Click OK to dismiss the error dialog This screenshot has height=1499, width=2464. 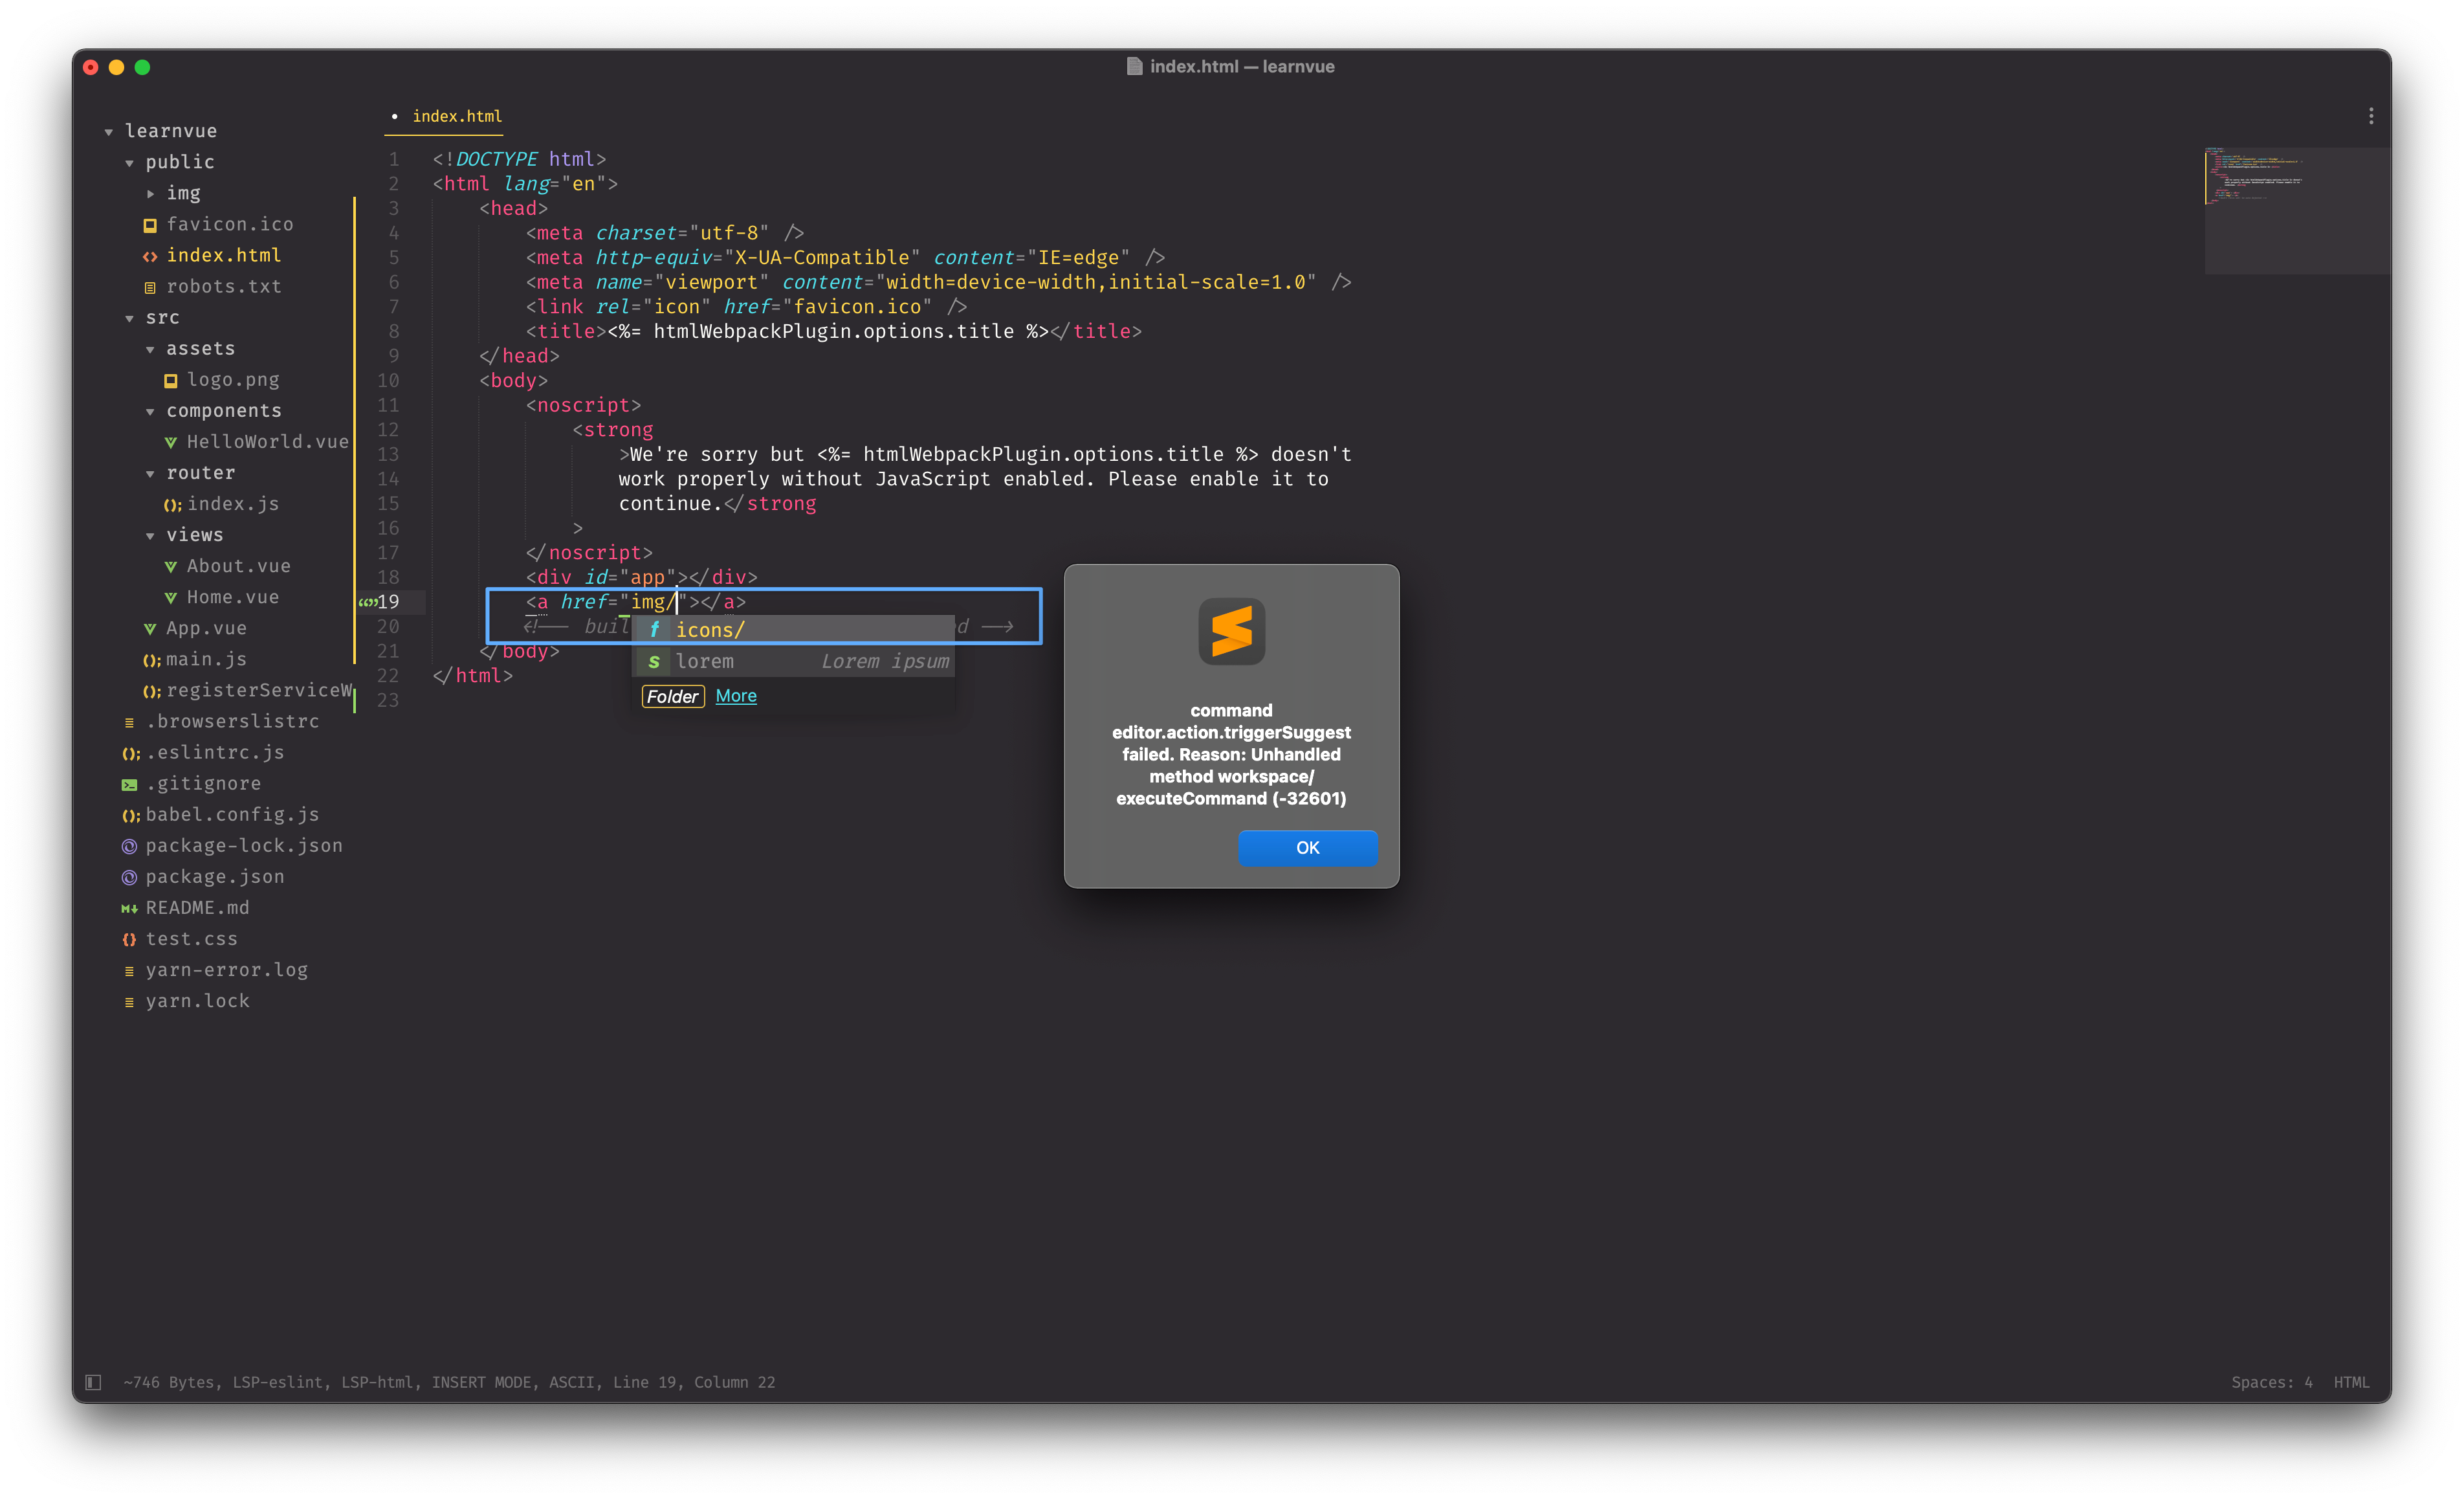coord(1307,847)
